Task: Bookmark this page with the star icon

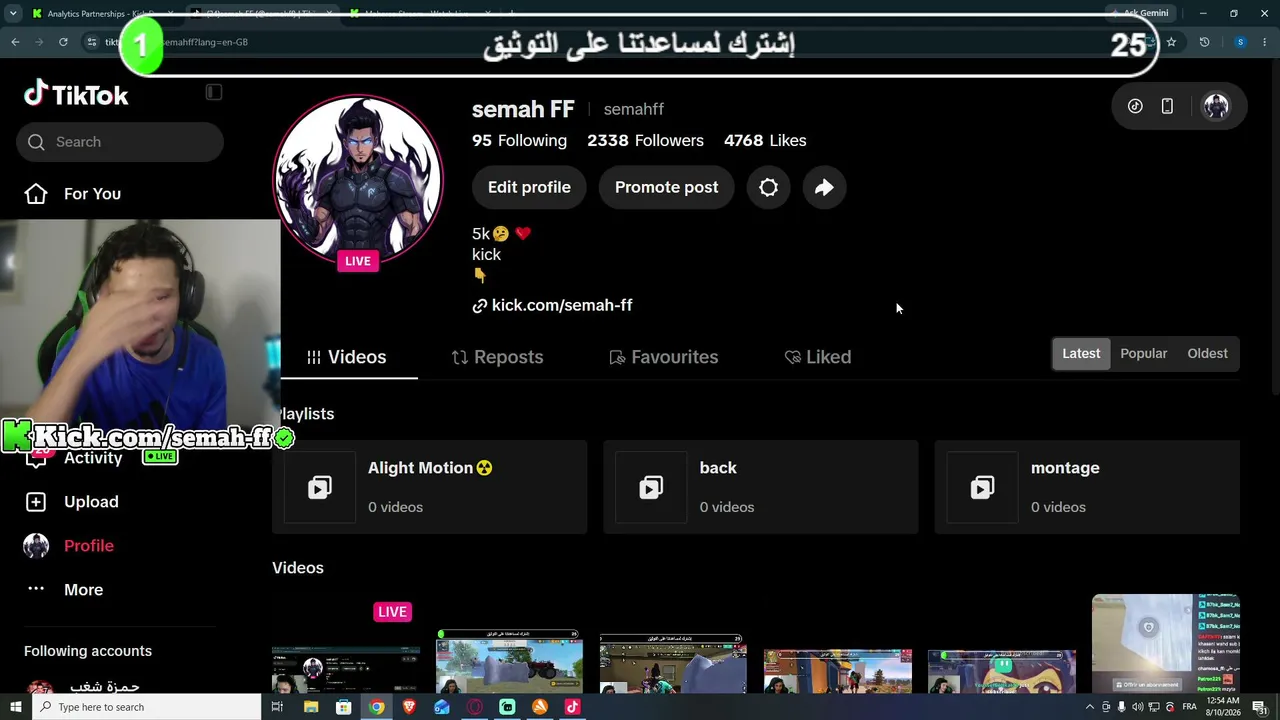Action: (1171, 42)
